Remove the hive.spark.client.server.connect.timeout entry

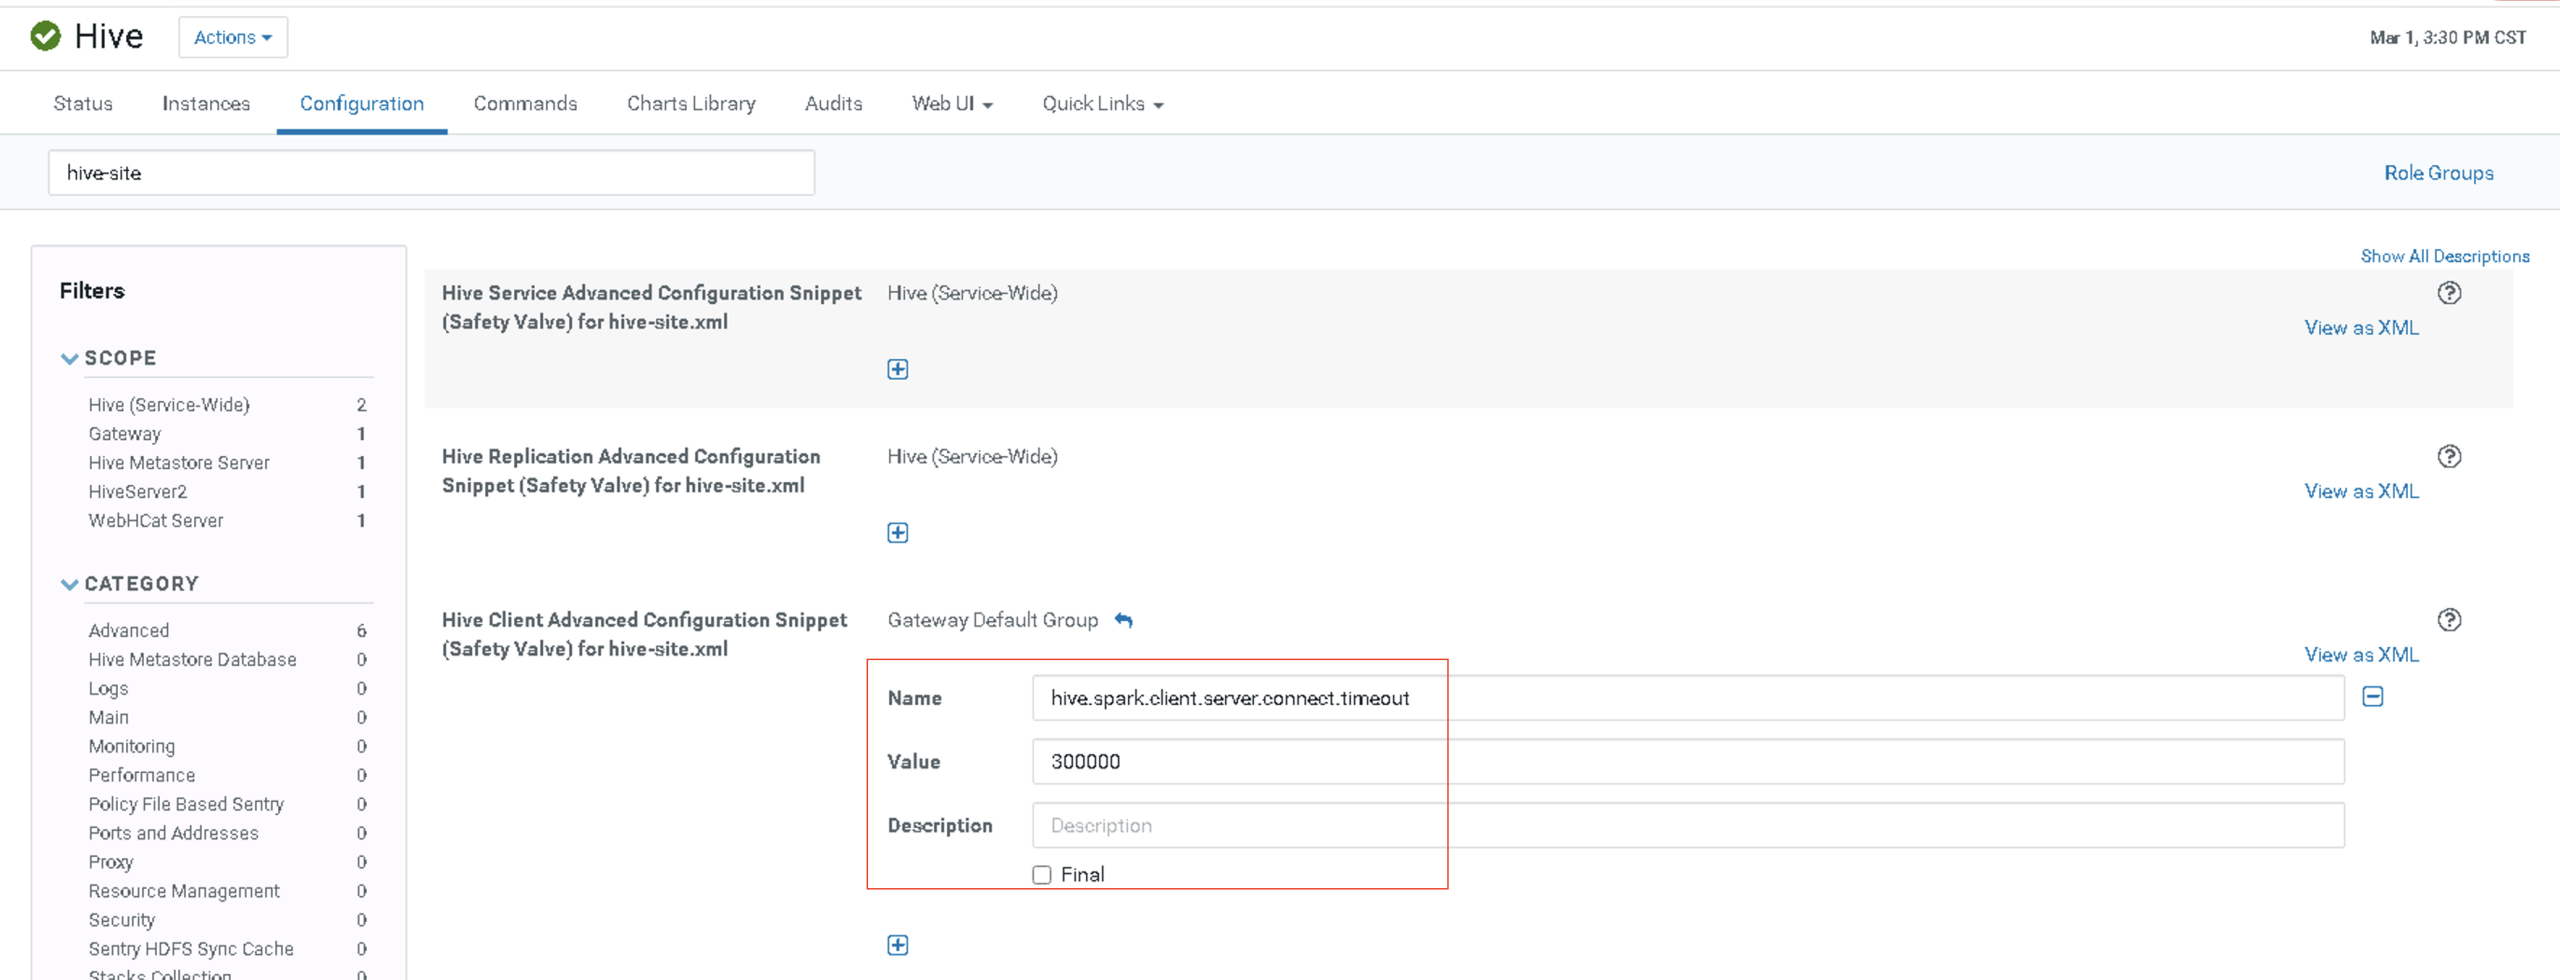pyautogui.click(x=2374, y=696)
